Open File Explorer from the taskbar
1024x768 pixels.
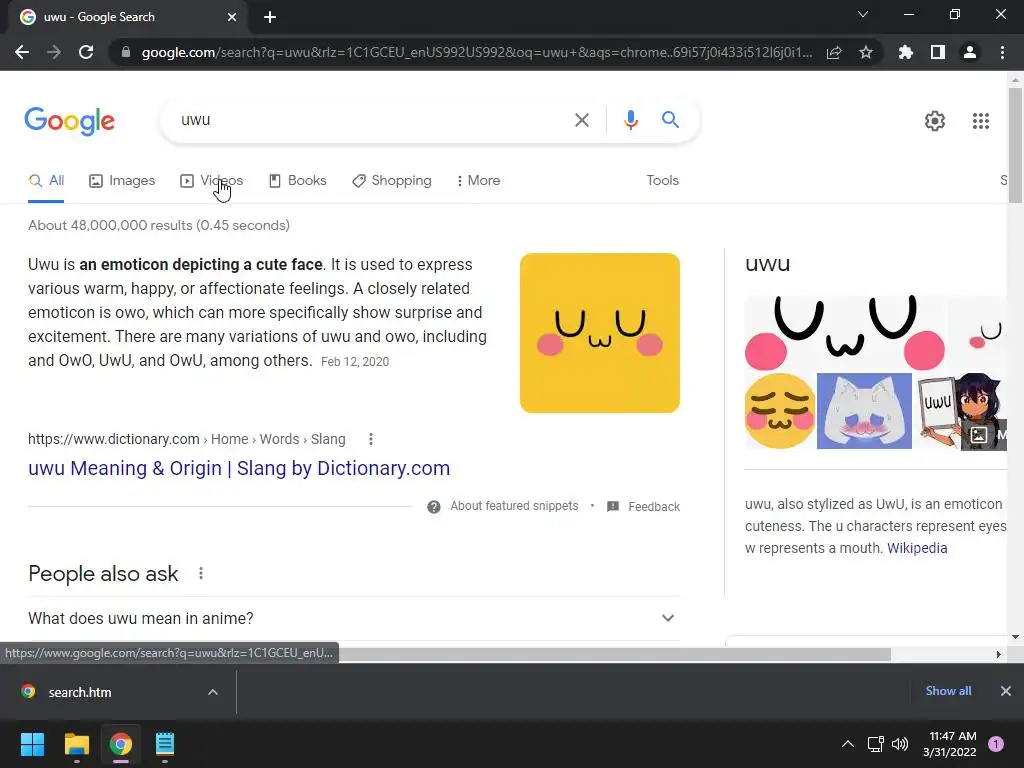pyautogui.click(x=76, y=744)
